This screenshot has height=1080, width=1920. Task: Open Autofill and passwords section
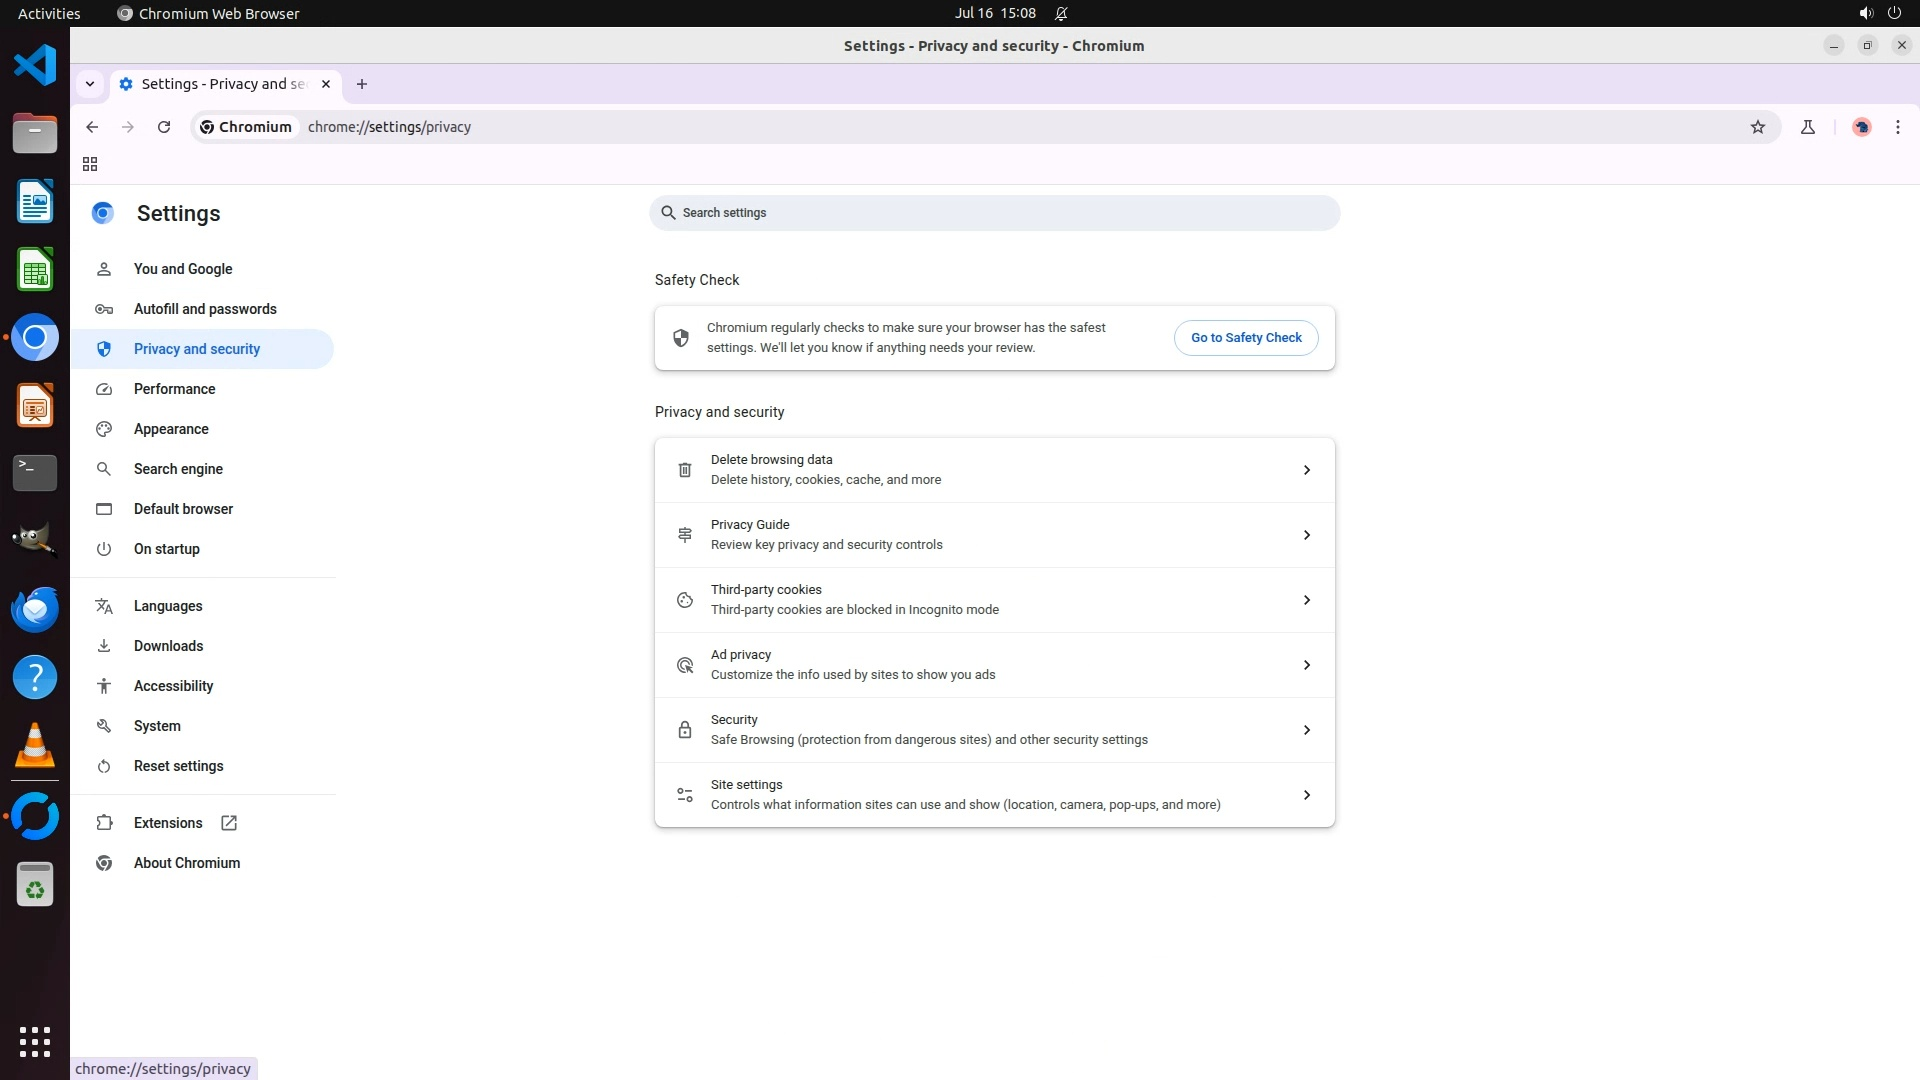click(205, 309)
